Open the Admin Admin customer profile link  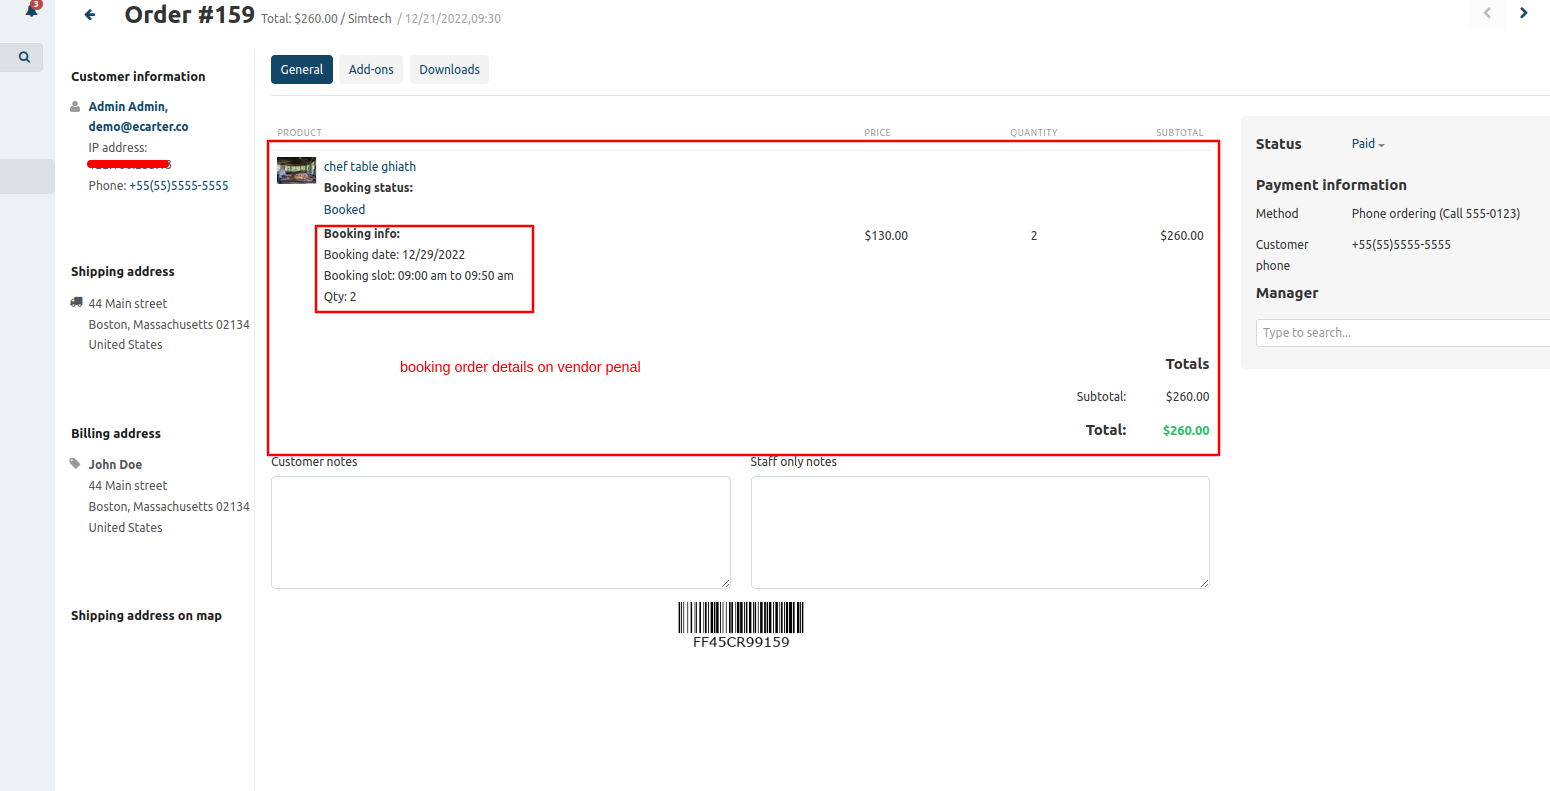point(128,107)
